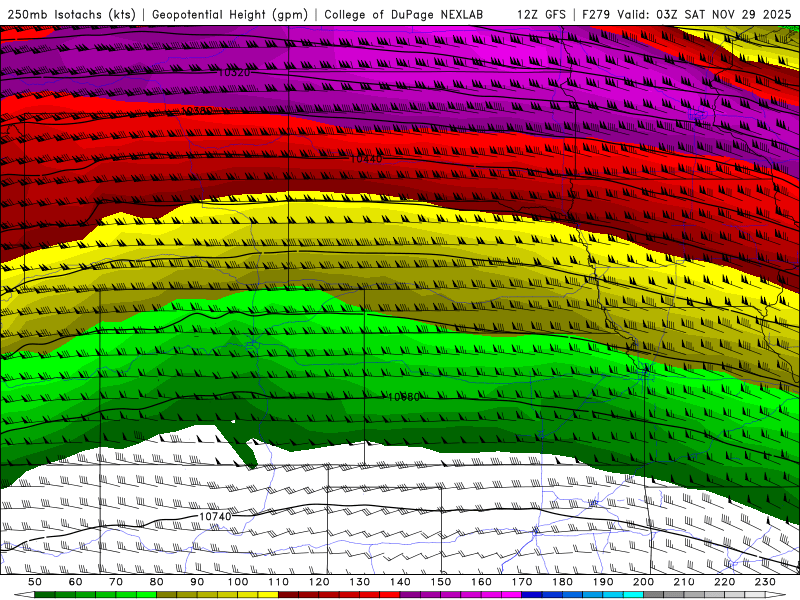Image resolution: width=800 pixels, height=600 pixels.
Task: Click the 230 value on the color scale
Action: pos(765,582)
